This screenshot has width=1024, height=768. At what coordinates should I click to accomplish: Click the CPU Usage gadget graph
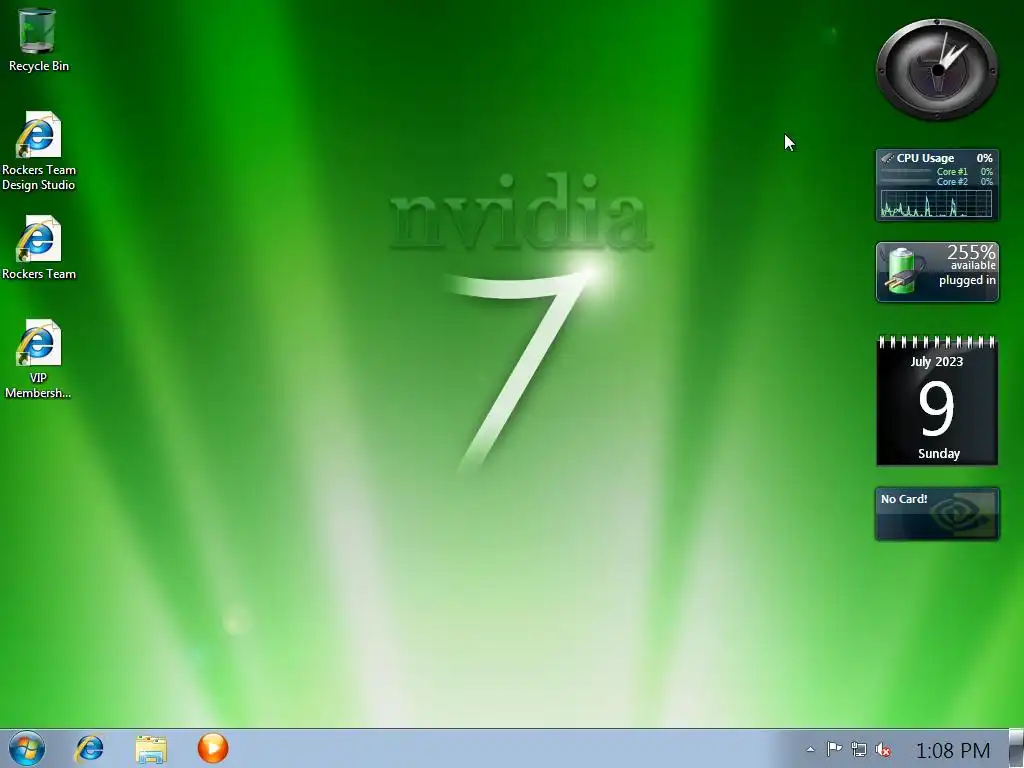(x=936, y=204)
